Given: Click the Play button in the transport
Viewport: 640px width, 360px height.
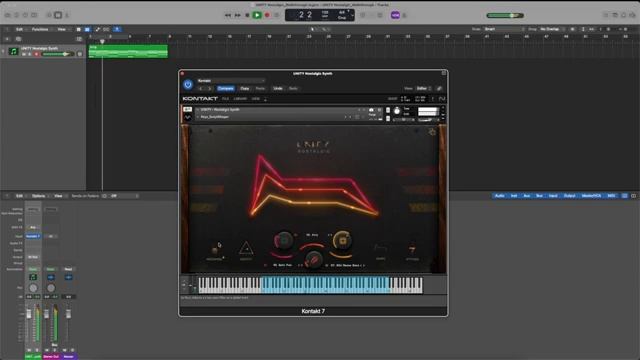Looking at the screenshot, I should coord(257,15).
